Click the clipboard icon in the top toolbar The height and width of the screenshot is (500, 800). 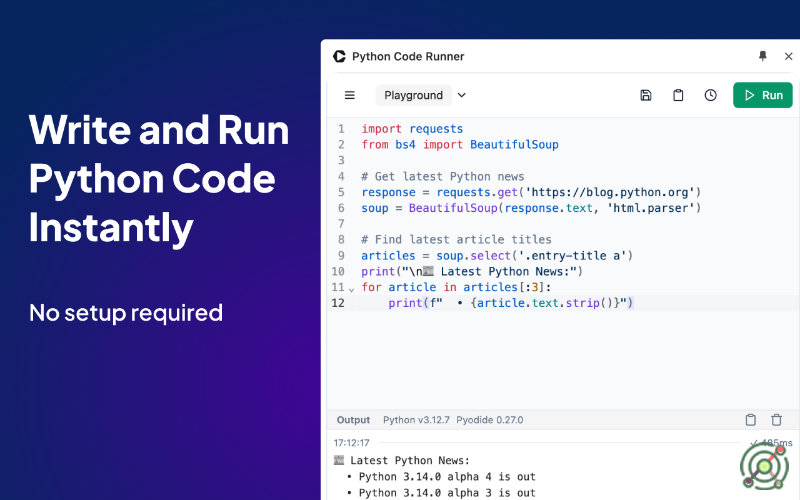click(678, 95)
